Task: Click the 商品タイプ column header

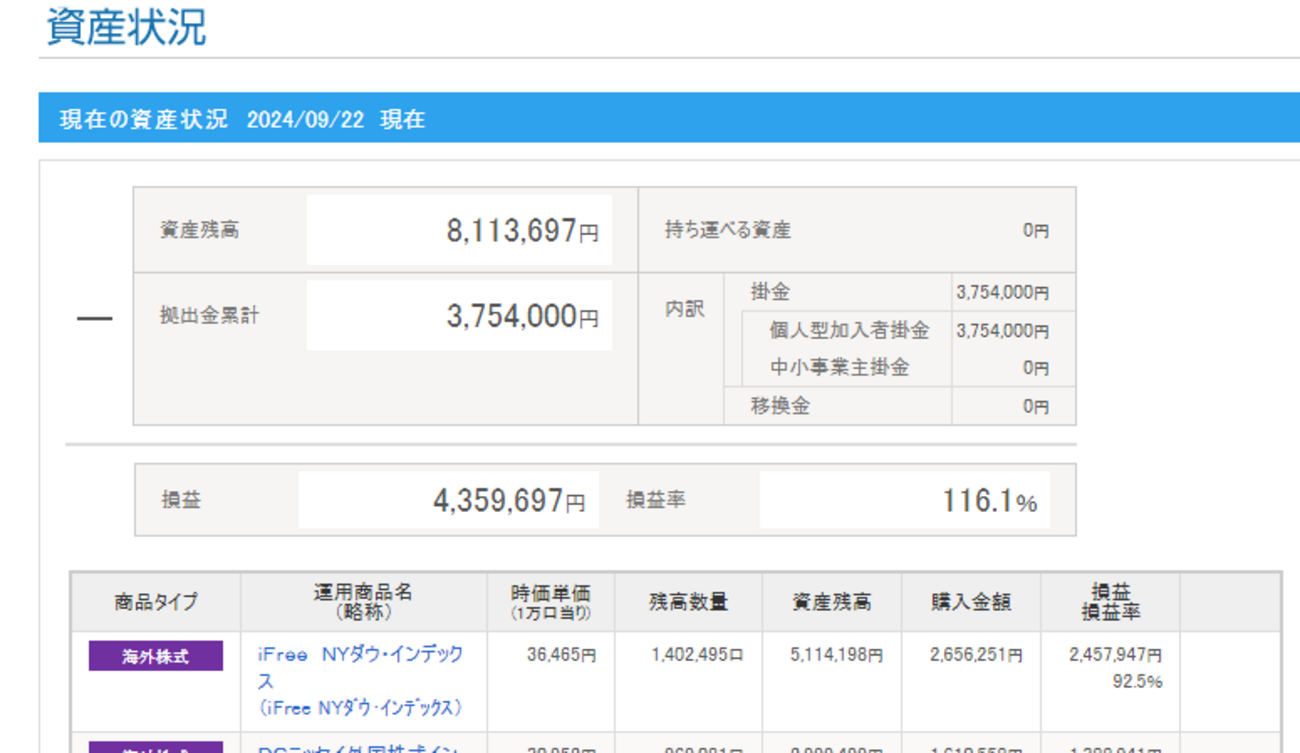Action: point(156,602)
